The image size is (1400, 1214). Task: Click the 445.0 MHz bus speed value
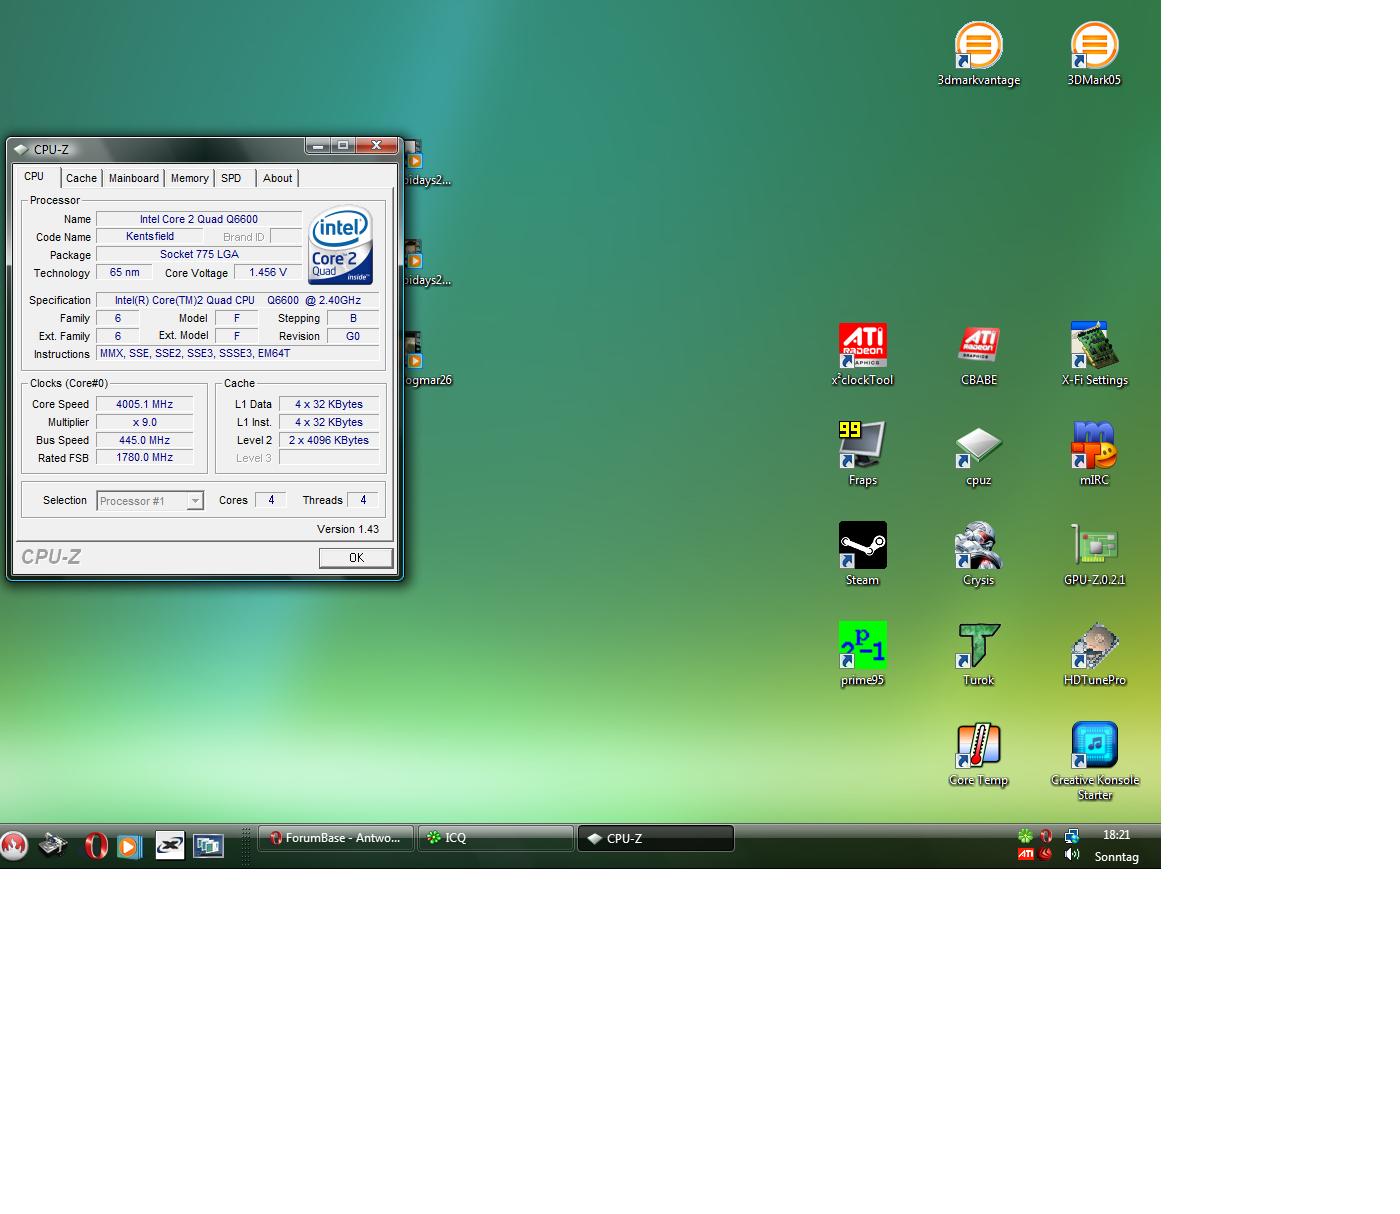(144, 440)
